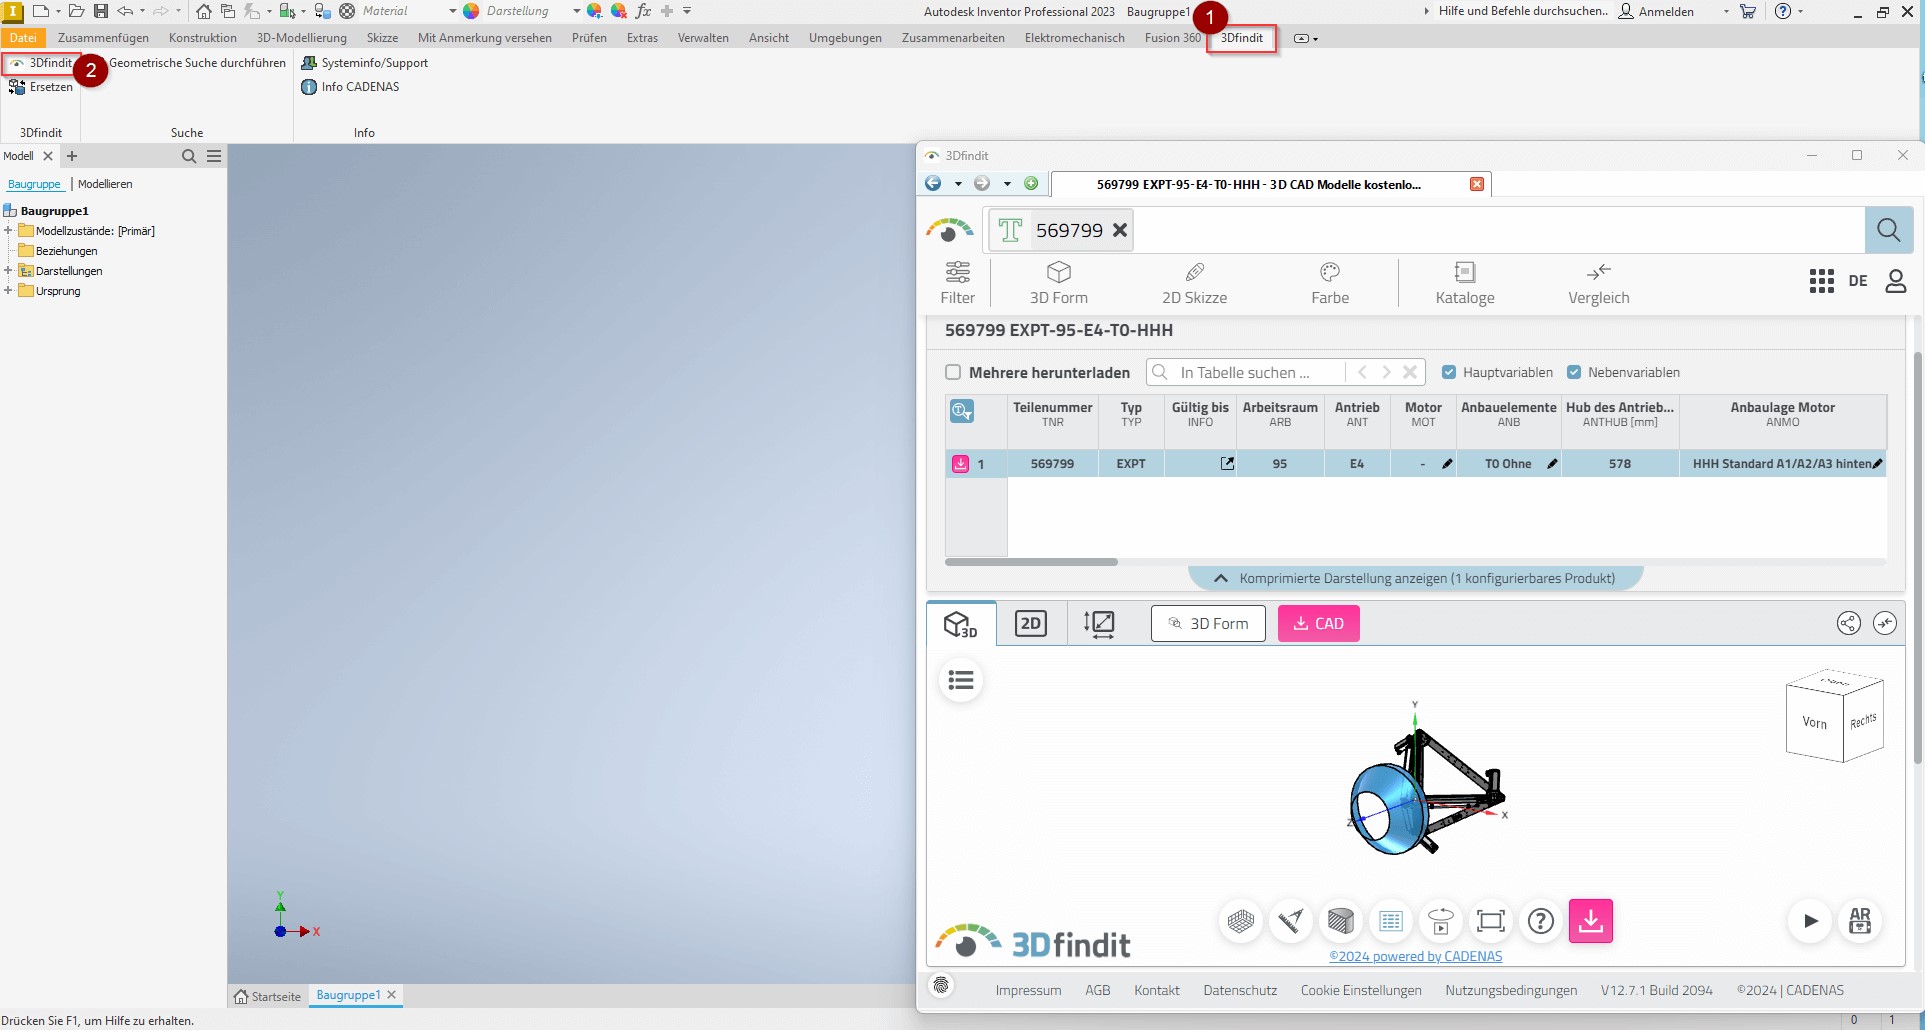
Task: Open the Material dropdown in the toolbar
Action: pos(451,11)
